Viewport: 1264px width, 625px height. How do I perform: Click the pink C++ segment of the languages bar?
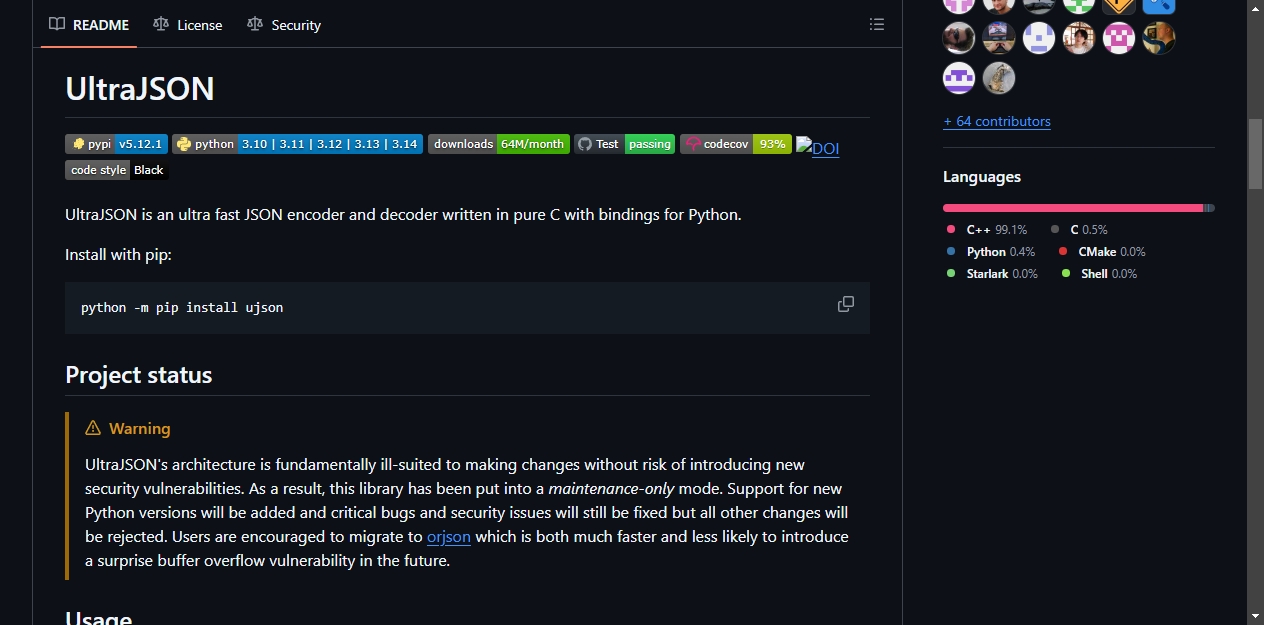click(1072, 208)
